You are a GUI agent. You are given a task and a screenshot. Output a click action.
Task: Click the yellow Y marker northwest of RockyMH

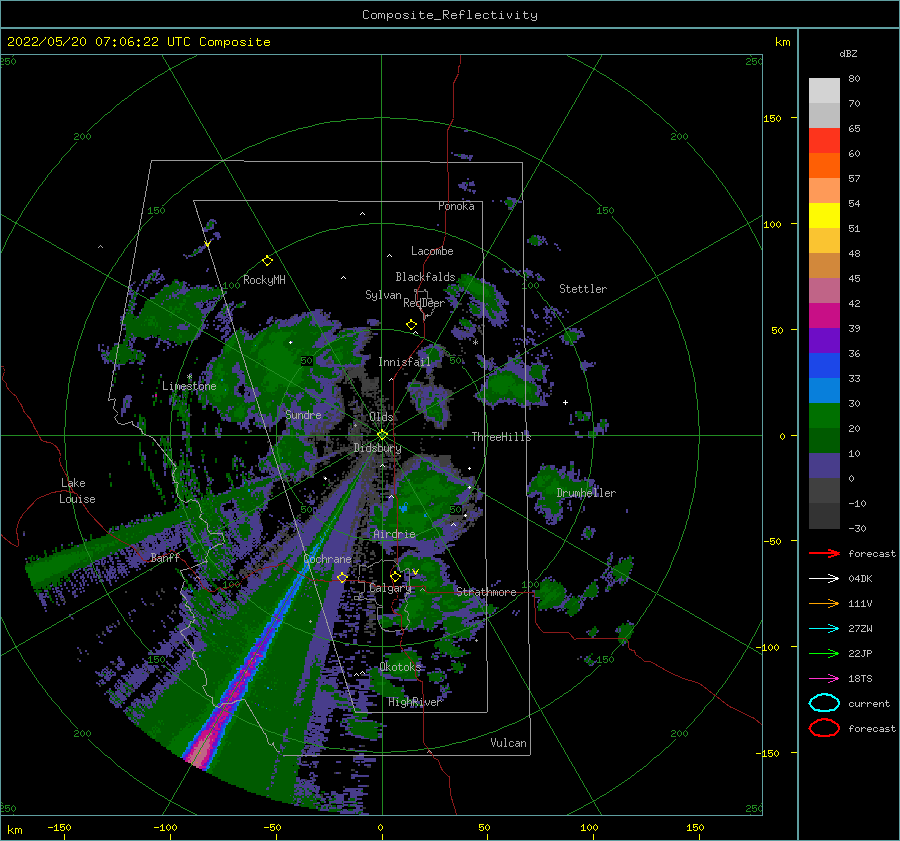(x=208, y=245)
